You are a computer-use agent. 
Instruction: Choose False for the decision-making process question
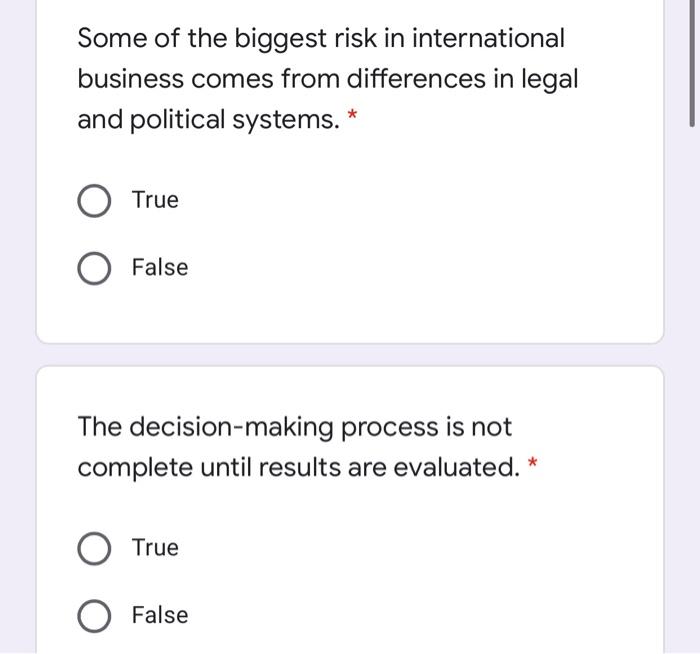tap(94, 616)
